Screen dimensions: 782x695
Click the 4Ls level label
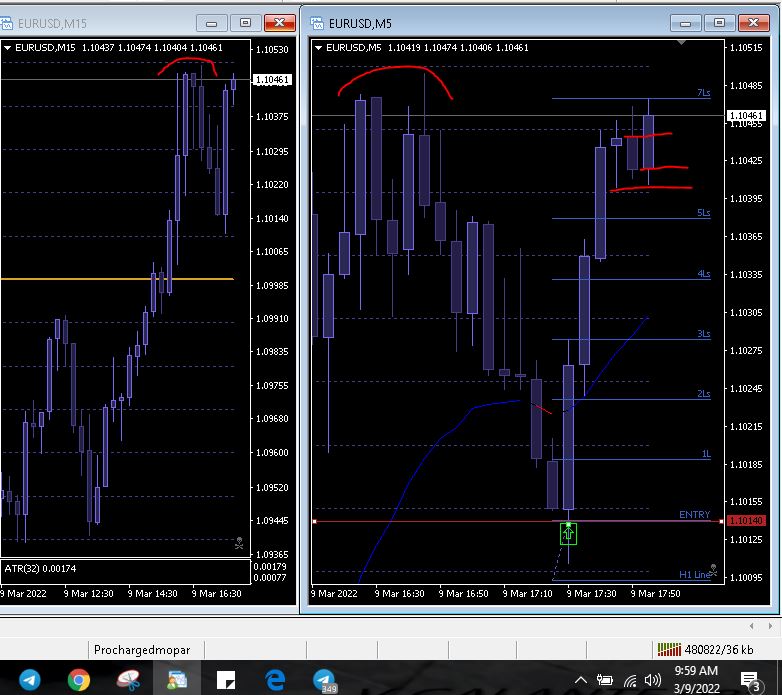coord(703,274)
